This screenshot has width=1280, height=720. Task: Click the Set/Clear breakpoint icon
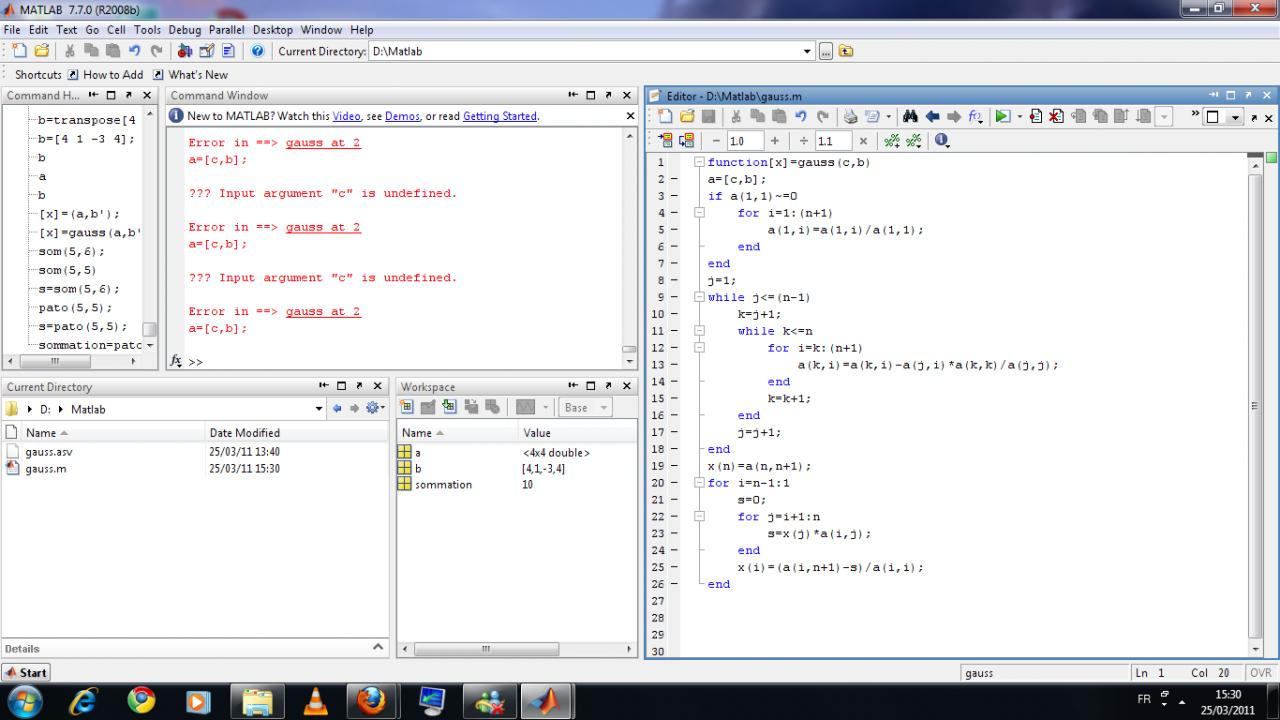click(1035, 117)
